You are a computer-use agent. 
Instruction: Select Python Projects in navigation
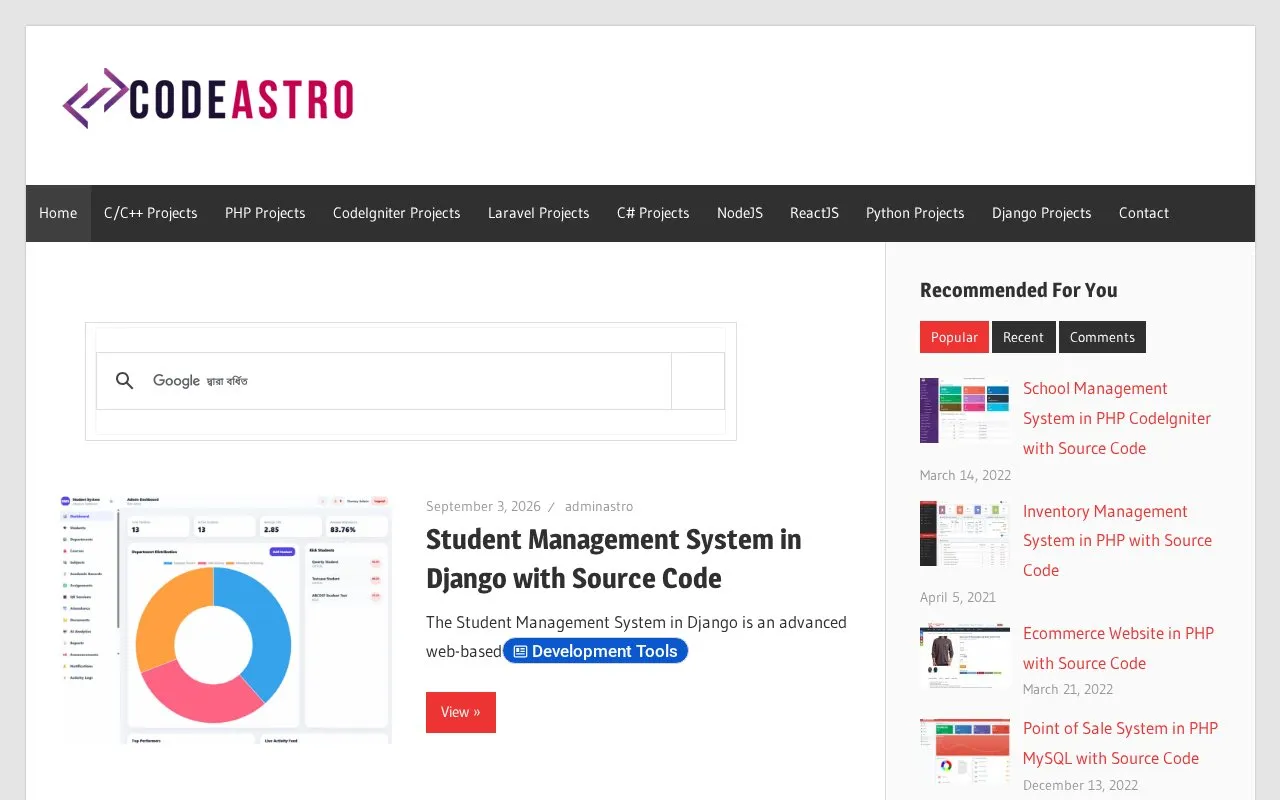click(915, 213)
